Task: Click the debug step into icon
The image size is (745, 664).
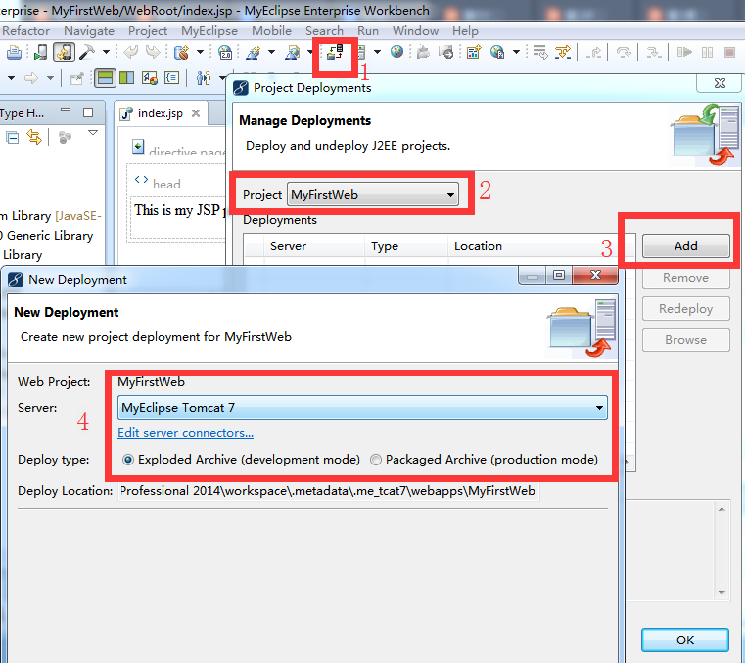Action: coord(654,52)
